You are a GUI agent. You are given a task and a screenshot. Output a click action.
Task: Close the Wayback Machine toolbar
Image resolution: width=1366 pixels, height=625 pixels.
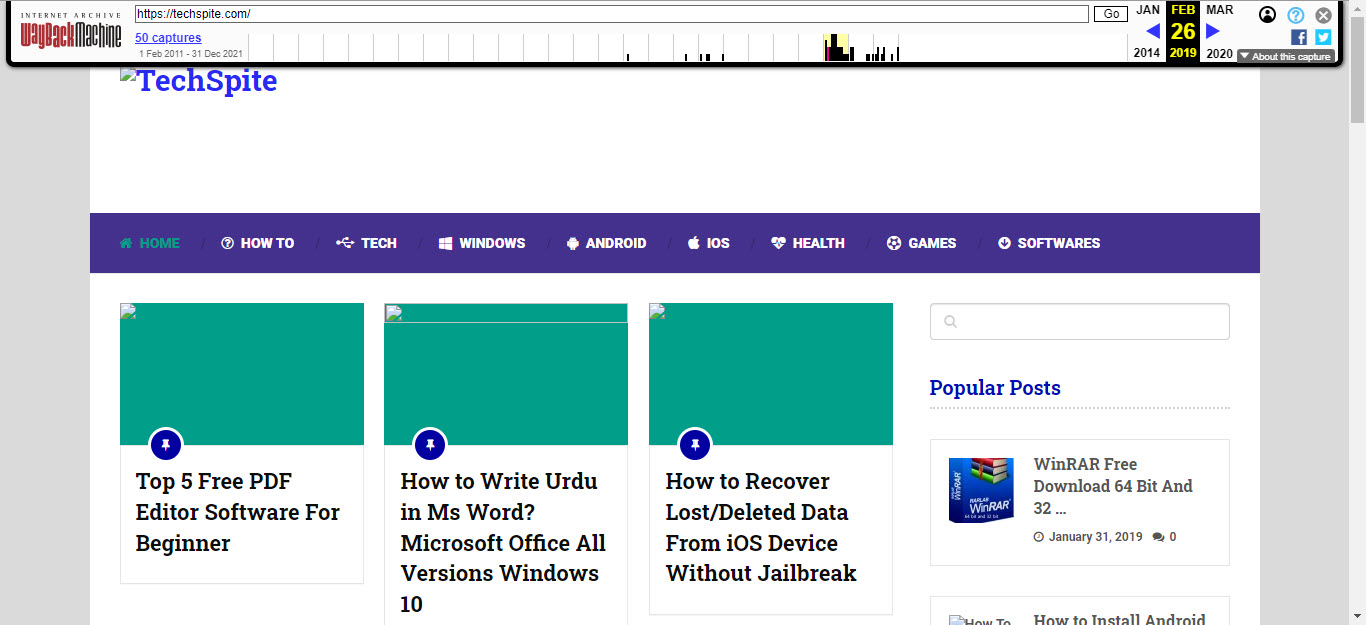pos(1323,15)
